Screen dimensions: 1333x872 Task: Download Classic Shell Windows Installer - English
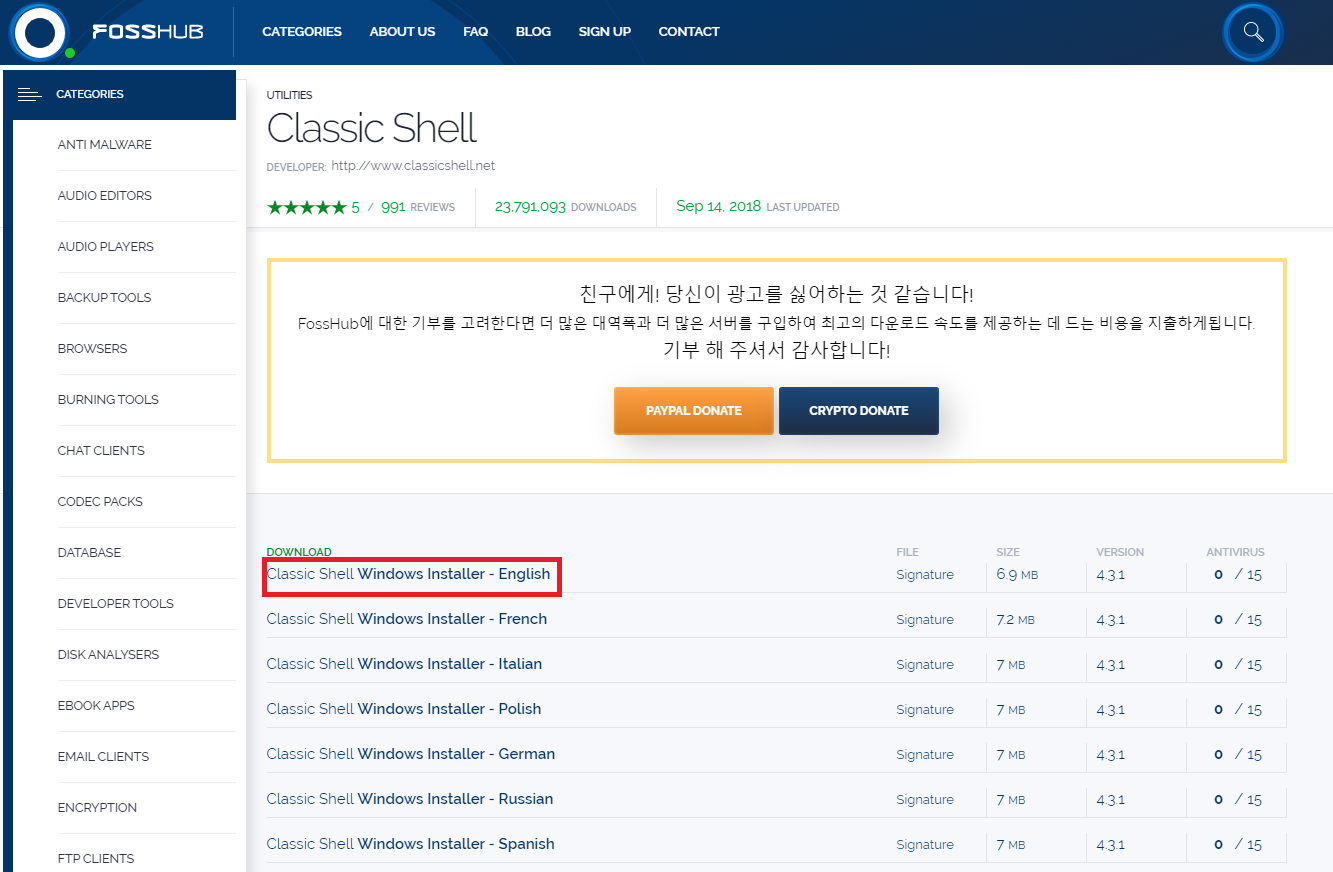click(408, 574)
